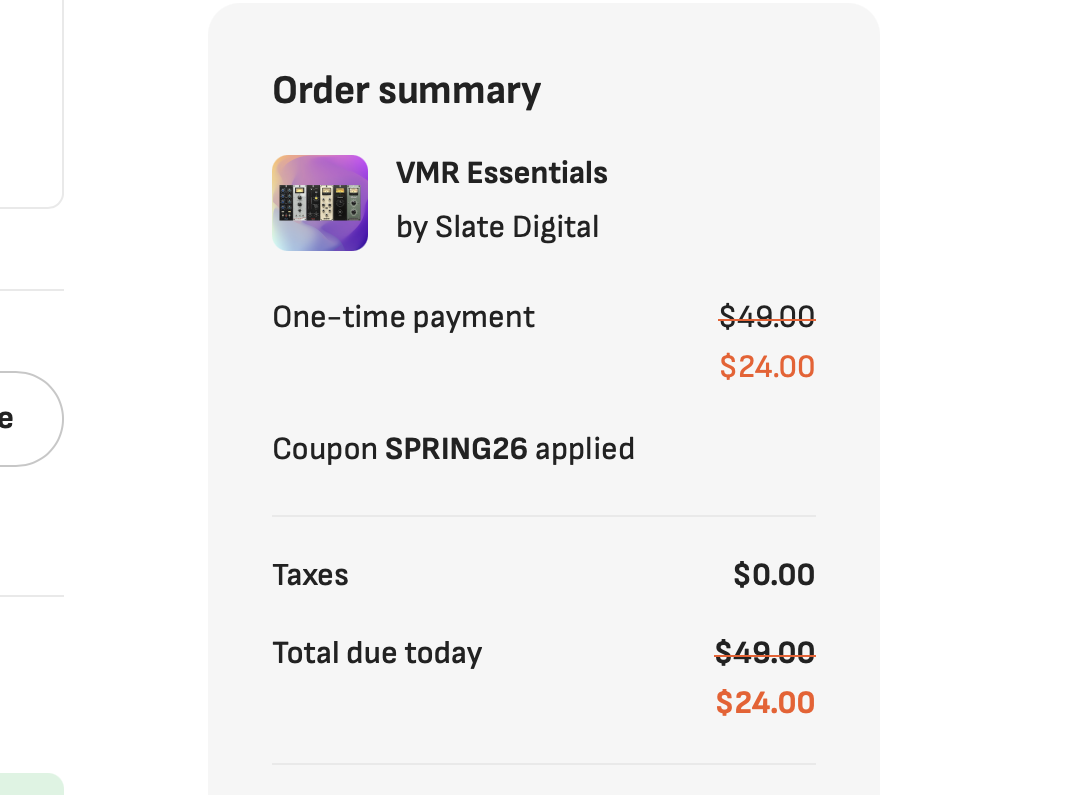The image size is (1071, 795).
Task: Click crossed-out $49.00 beside Total due today
Action: pyautogui.click(x=765, y=653)
